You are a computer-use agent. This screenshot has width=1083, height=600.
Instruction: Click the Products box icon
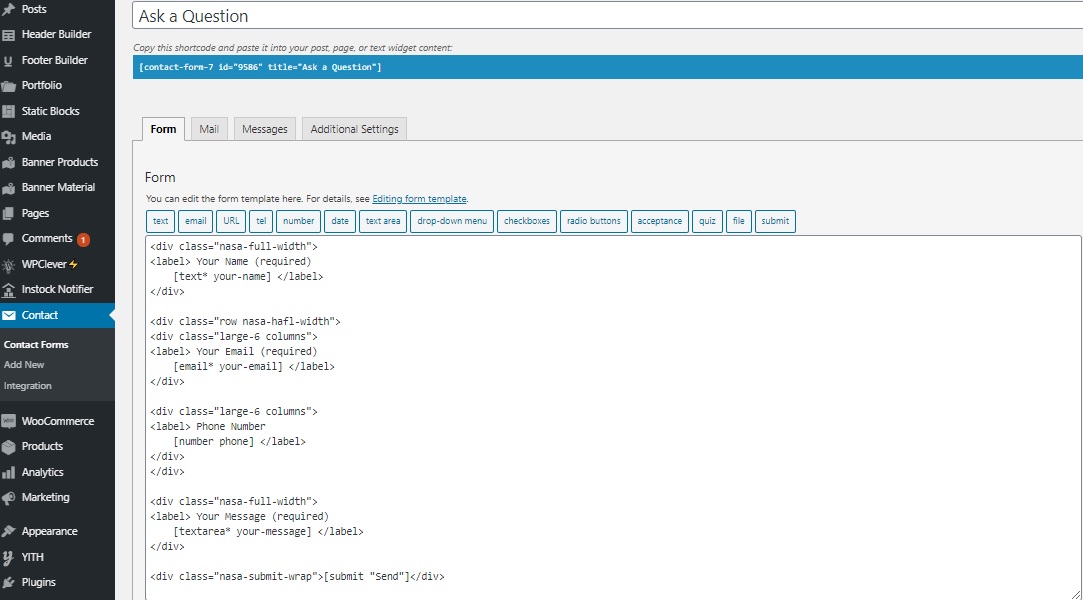point(8,447)
